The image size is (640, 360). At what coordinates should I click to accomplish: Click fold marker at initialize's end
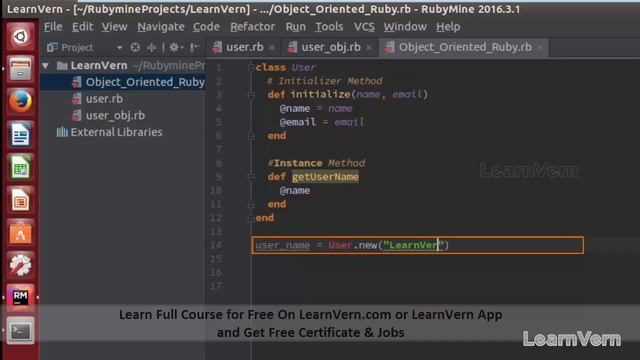[251, 136]
